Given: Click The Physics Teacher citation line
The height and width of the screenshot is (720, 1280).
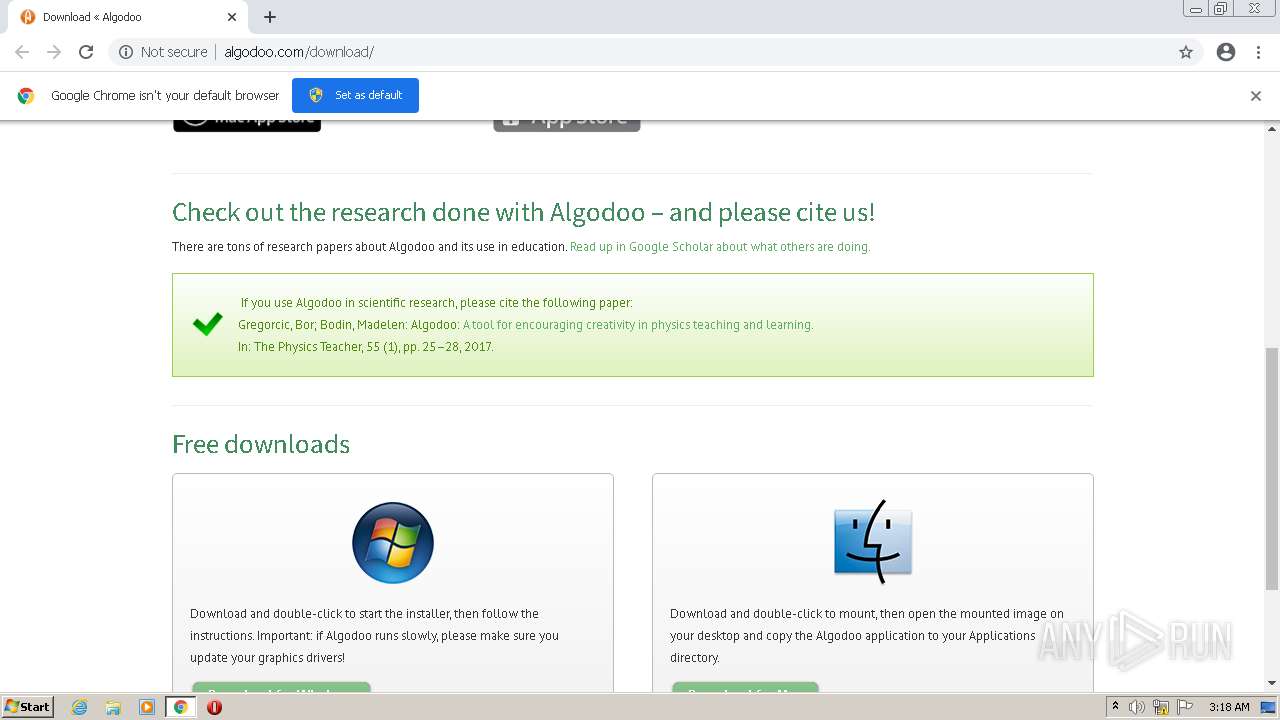Looking at the screenshot, I should [366, 346].
